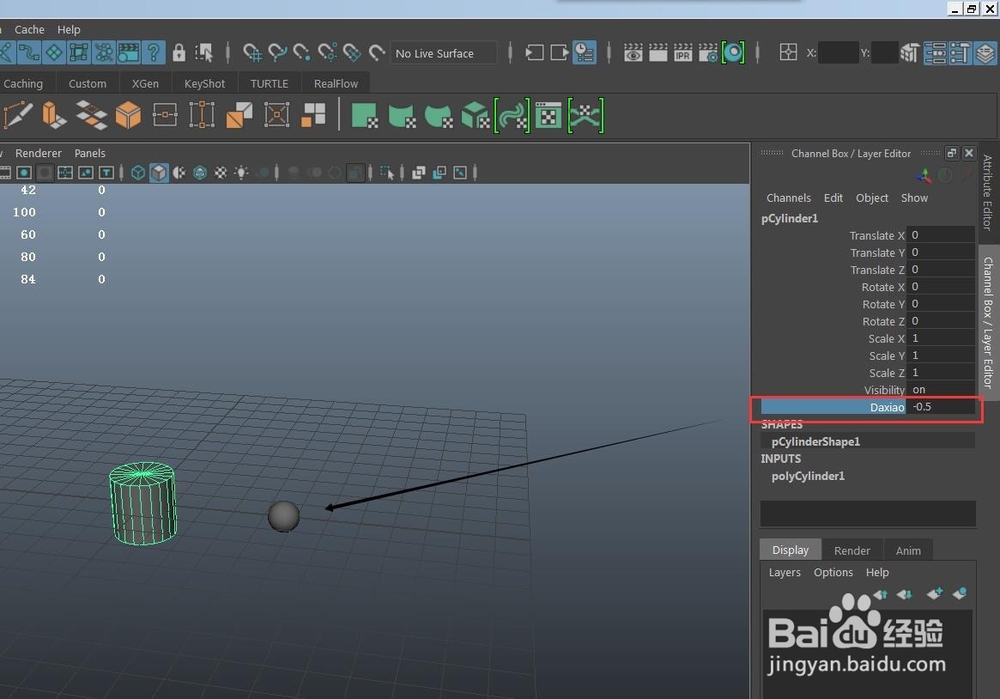Open Render View clapper with eye
The height and width of the screenshot is (699, 1000).
633,53
